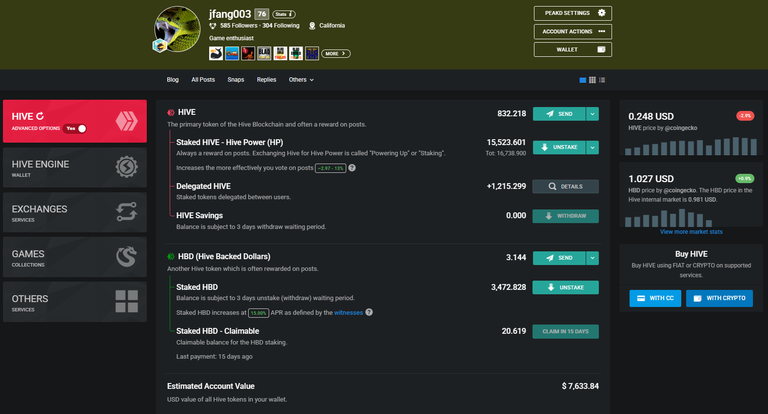Click the HIVE price bar chart

point(691,146)
